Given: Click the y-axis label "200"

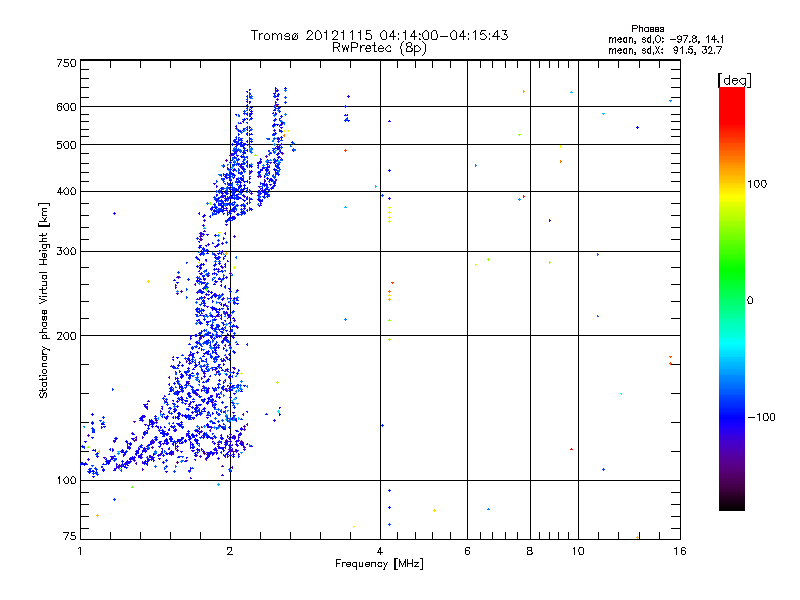Looking at the screenshot, I should 66,336.
